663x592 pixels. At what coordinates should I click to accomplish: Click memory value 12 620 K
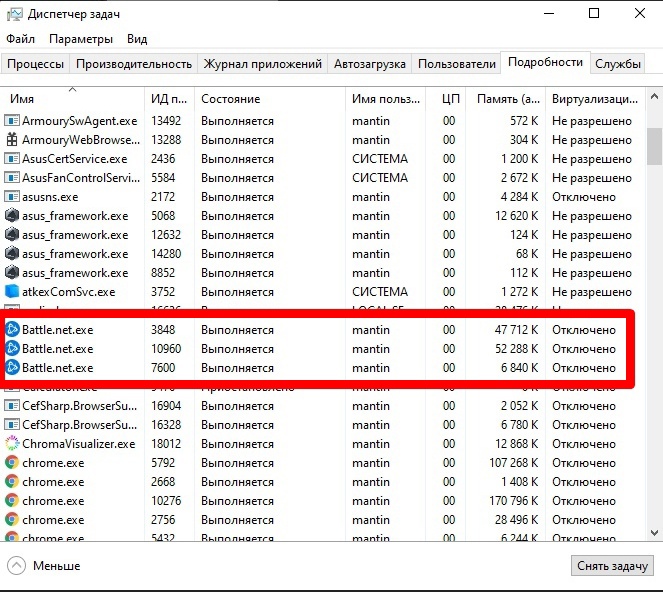pyautogui.click(x=516, y=216)
